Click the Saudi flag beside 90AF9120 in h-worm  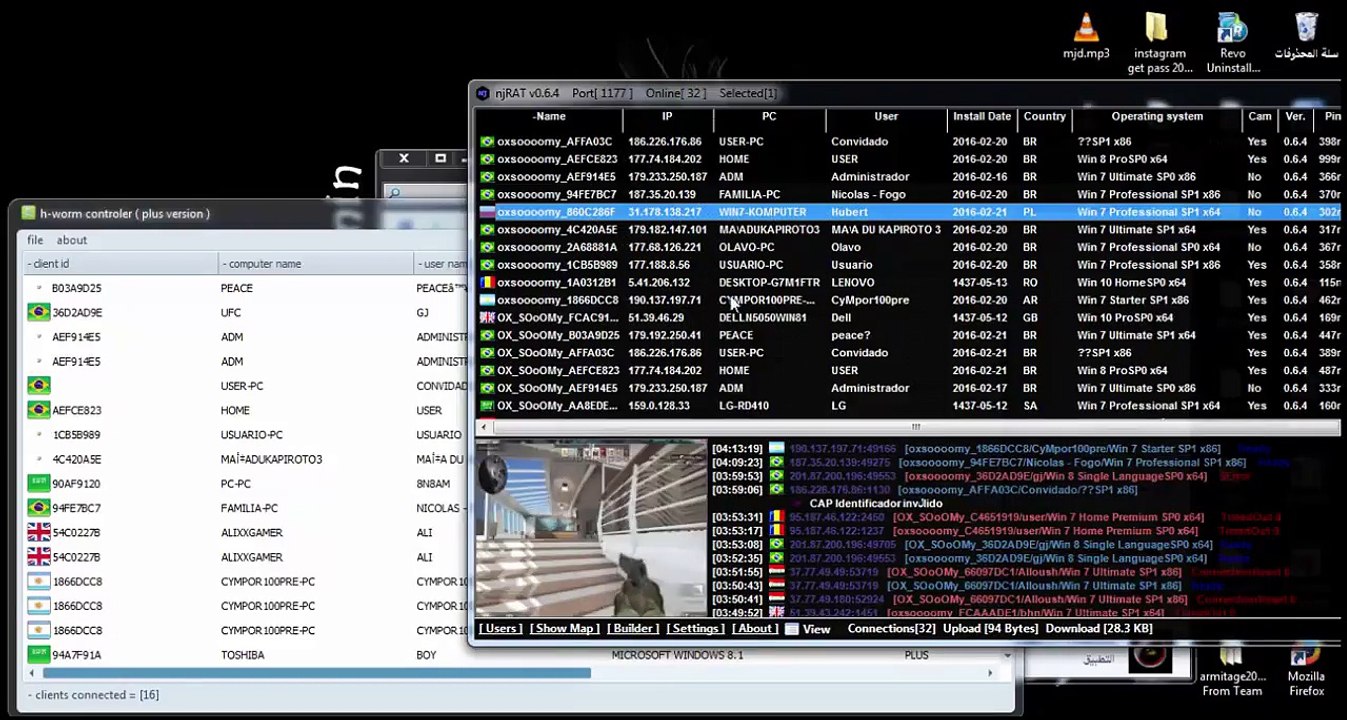pos(39,483)
